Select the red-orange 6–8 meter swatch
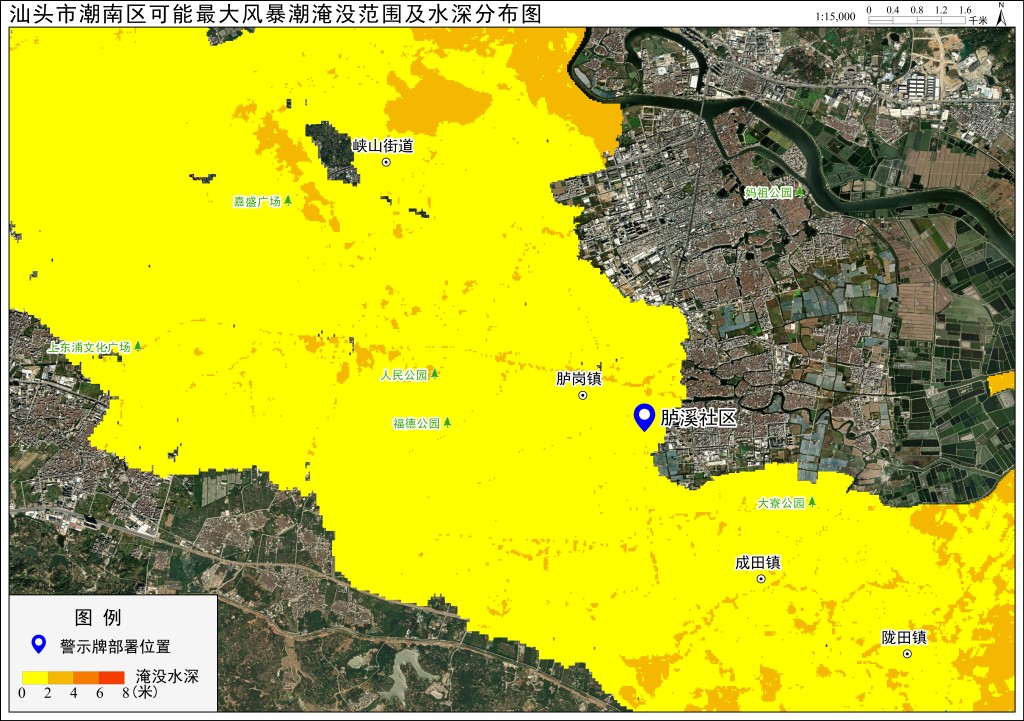Viewport: 1024px width, 721px height. point(112,678)
